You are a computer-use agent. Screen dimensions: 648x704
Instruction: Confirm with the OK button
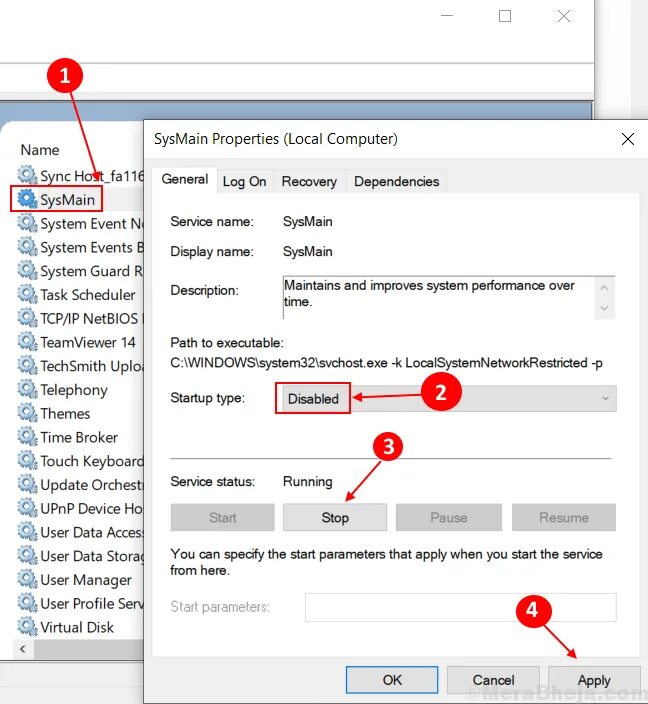click(392, 680)
